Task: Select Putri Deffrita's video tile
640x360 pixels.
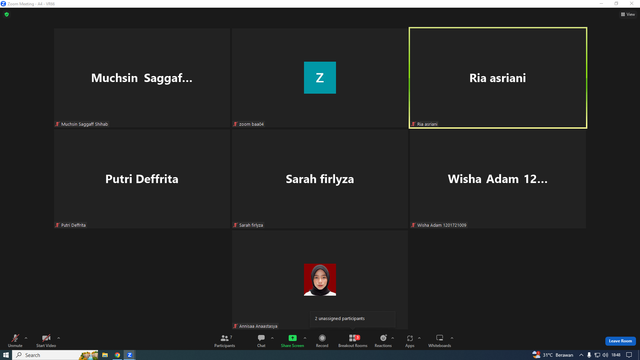Action: point(142,179)
